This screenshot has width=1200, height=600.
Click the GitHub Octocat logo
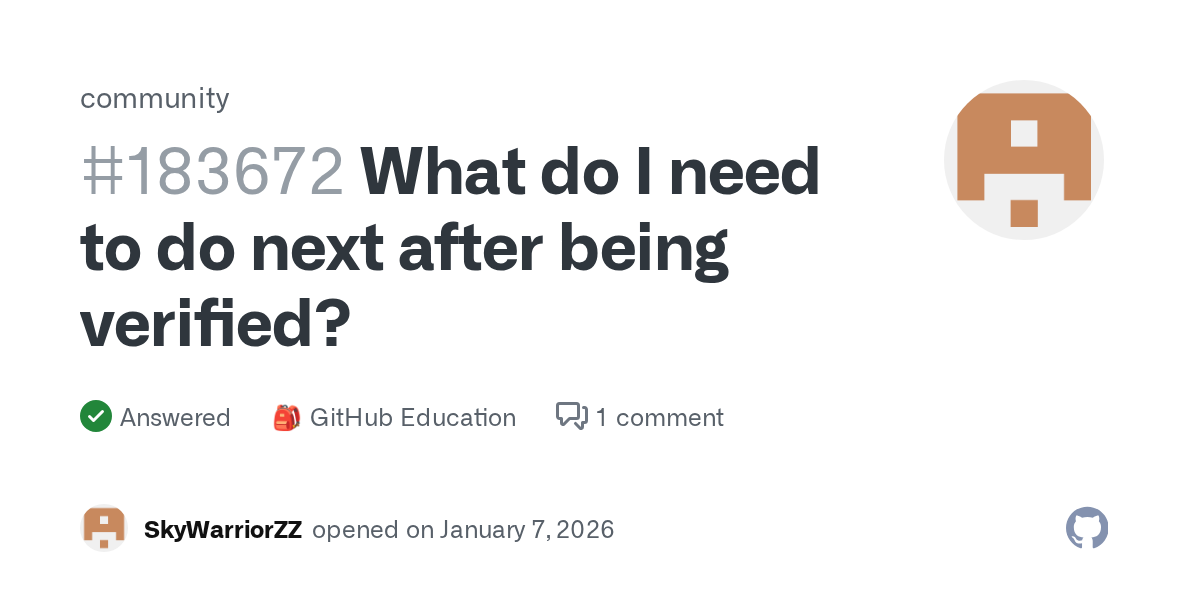tap(1087, 528)
